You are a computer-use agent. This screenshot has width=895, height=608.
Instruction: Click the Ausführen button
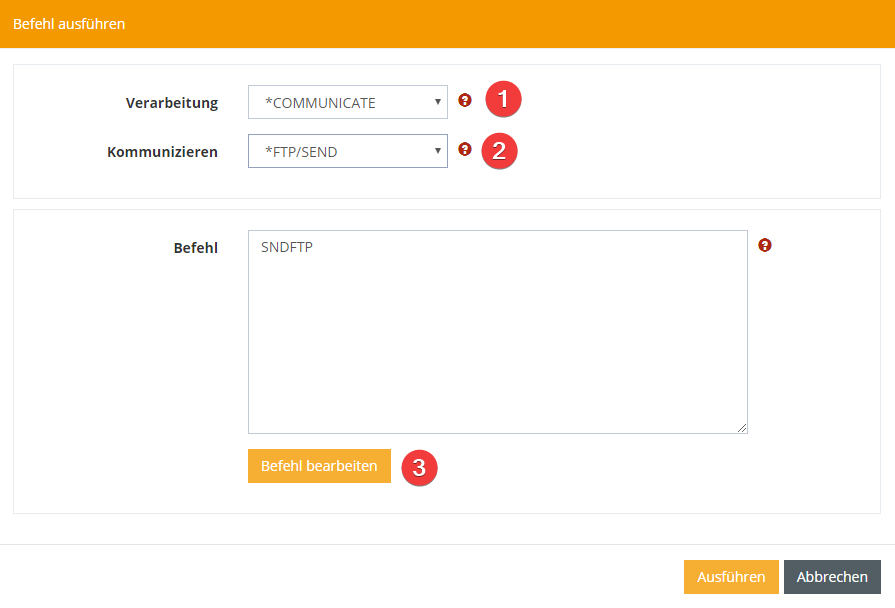[x=730, y=577]
